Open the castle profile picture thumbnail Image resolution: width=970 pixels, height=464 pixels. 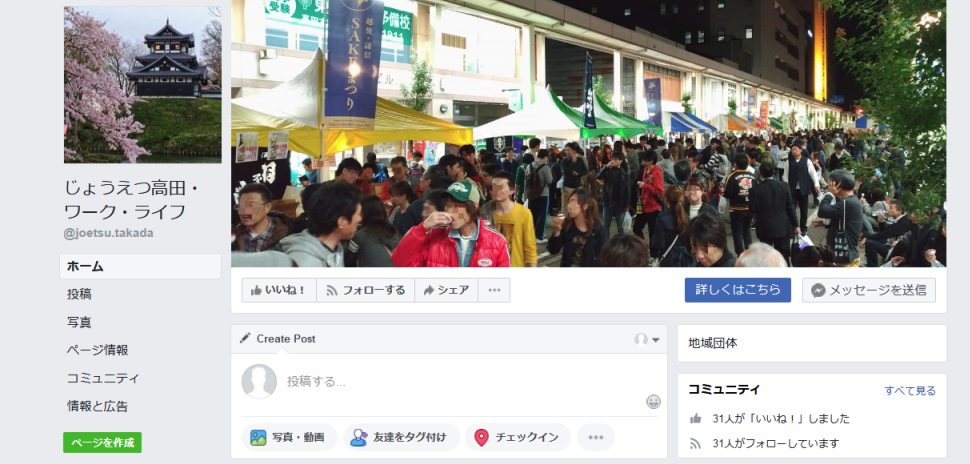tap(142, 85)
